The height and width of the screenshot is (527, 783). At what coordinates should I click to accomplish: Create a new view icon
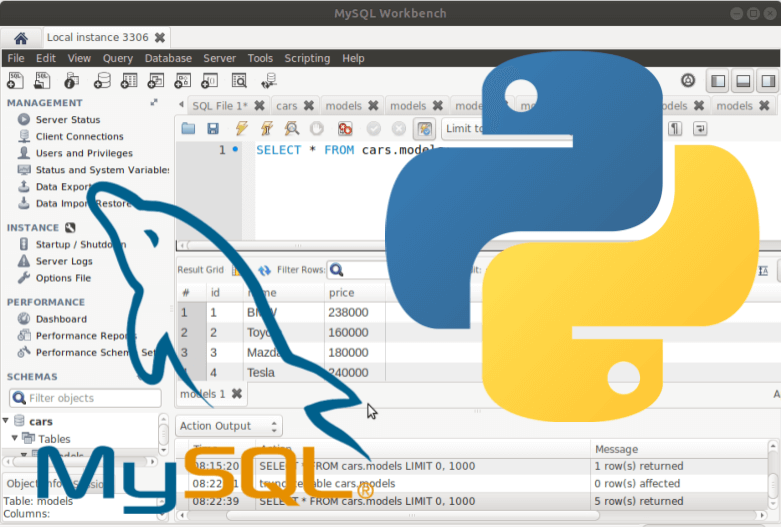click(155, 80)
